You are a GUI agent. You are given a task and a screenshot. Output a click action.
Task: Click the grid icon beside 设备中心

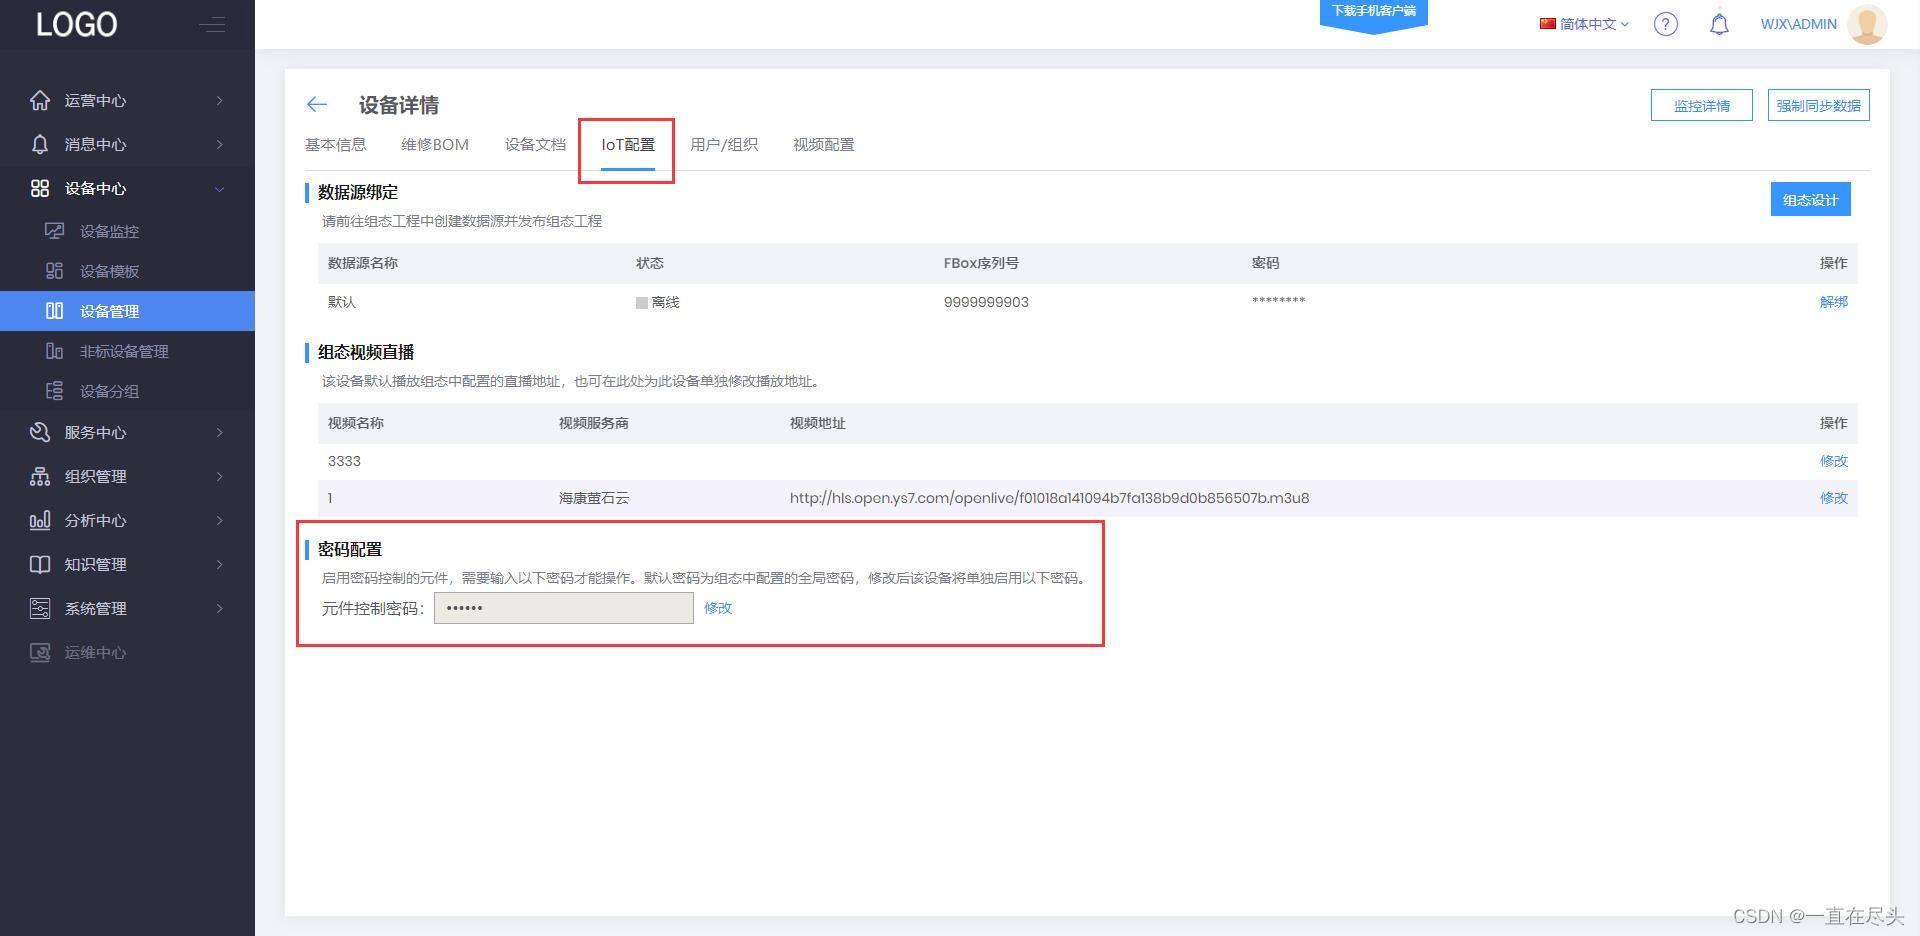point(40,188)
